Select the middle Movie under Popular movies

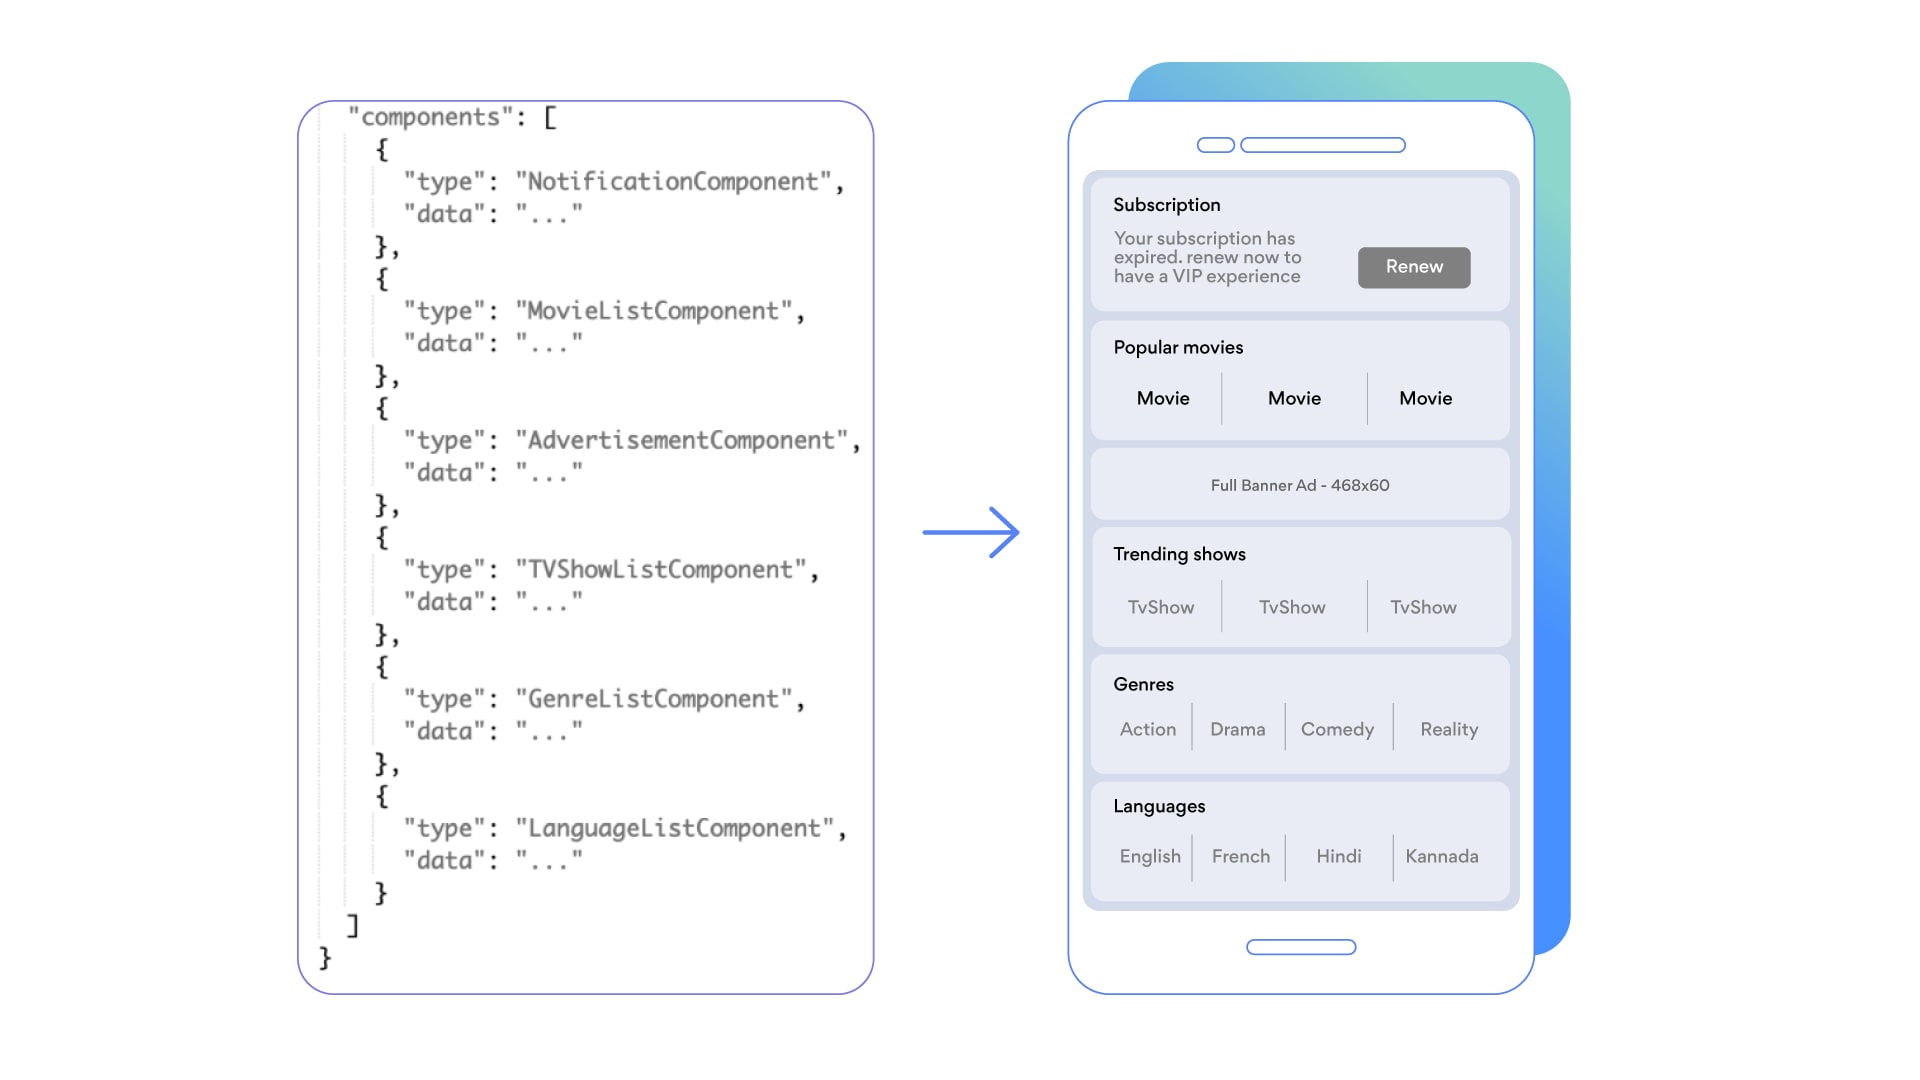pos(1294,398)
